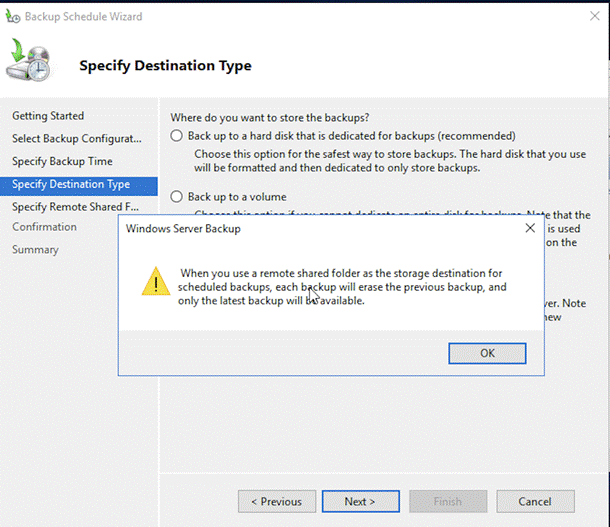Viewport: 610px width, 527px height.
Task: Proceed with the Next button
Action: pyautogui.click(x=360, y=501)
